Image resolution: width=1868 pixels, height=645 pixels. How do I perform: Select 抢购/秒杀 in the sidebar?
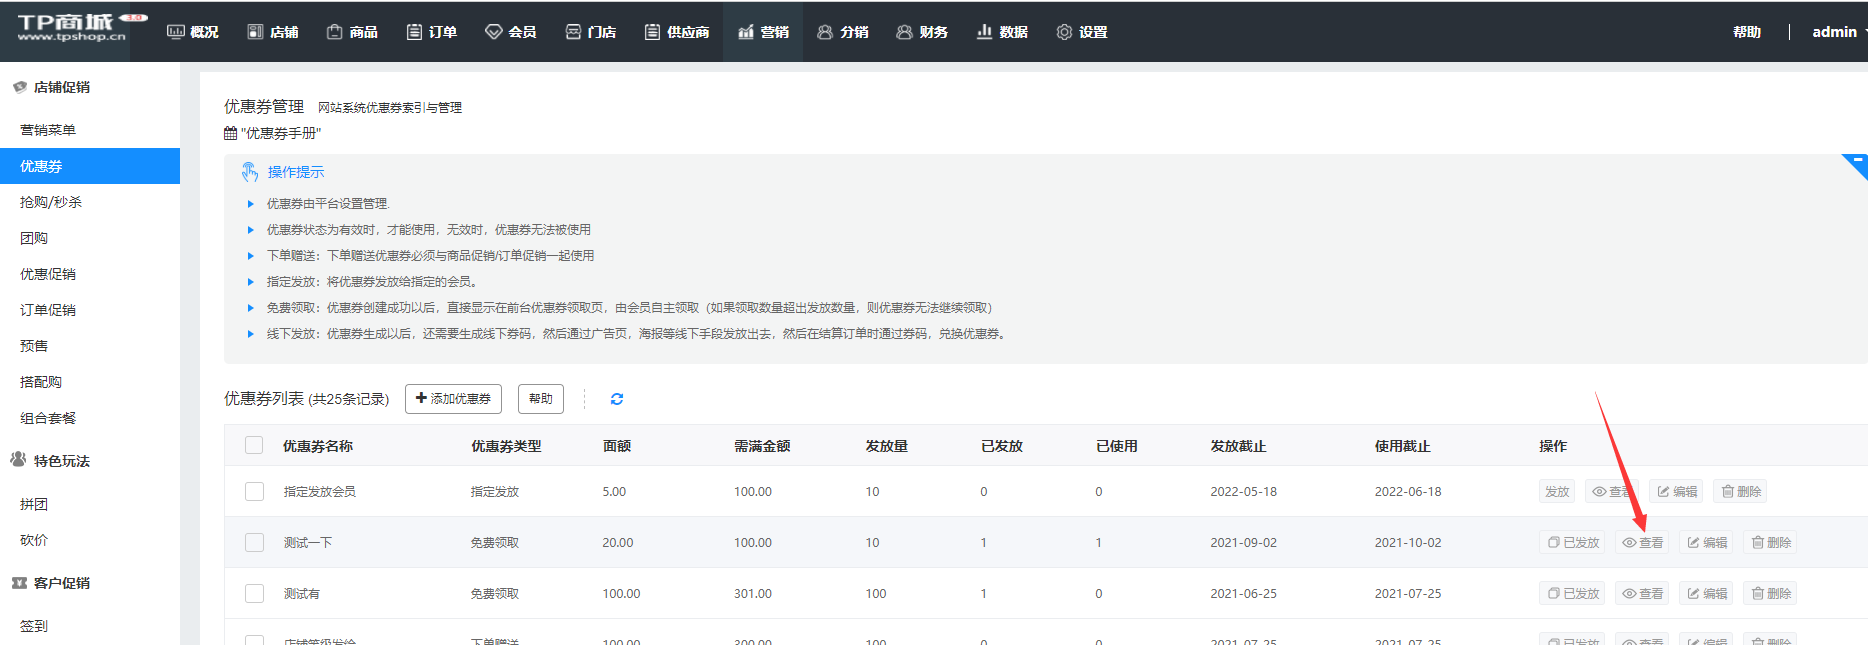[51, 202]
